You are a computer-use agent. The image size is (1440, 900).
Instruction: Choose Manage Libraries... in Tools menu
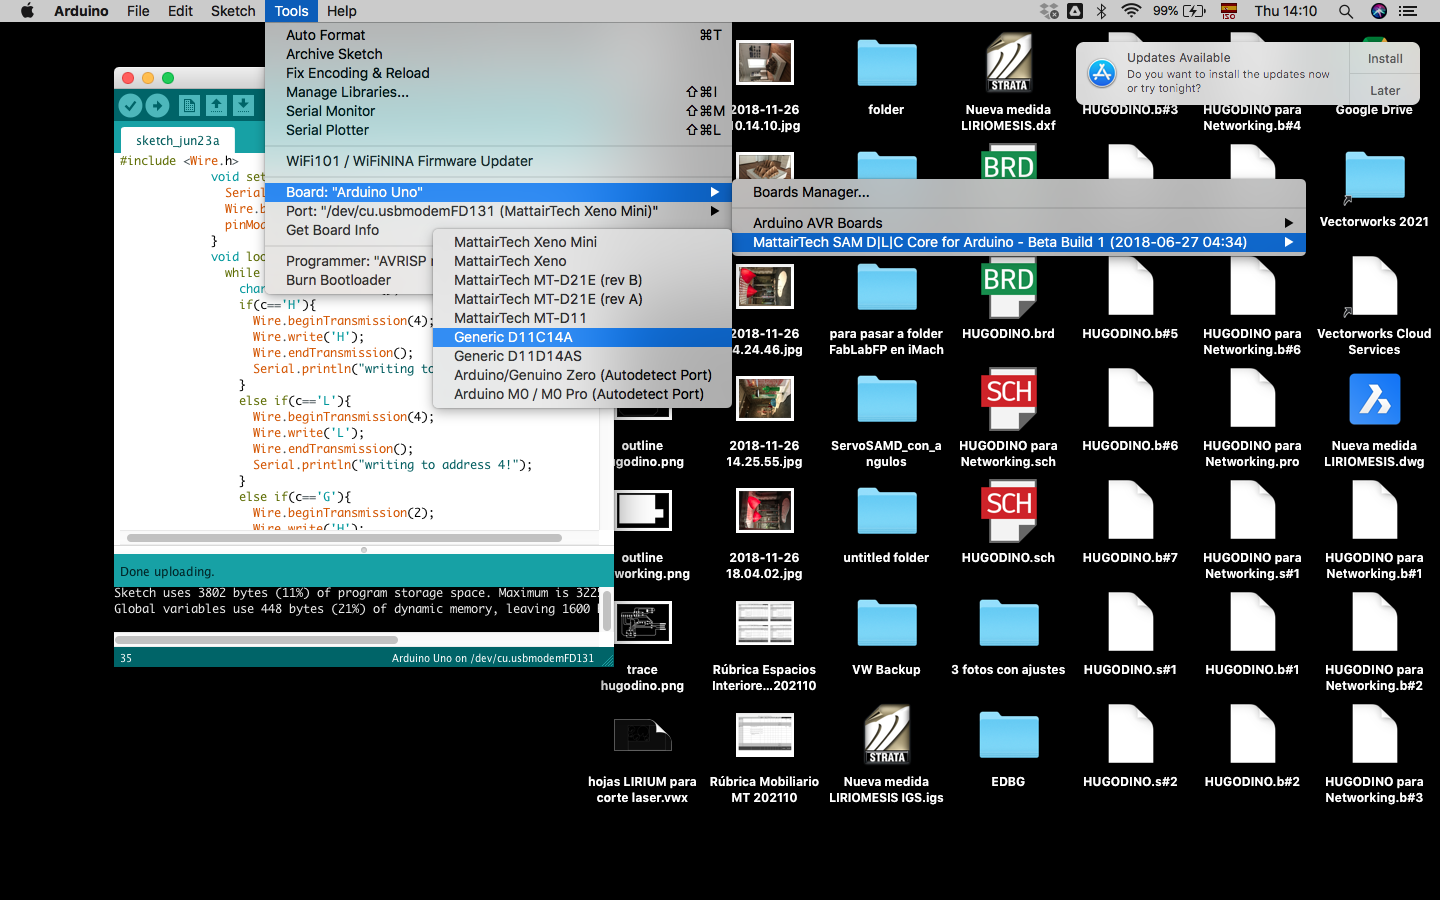click(498, 92)
